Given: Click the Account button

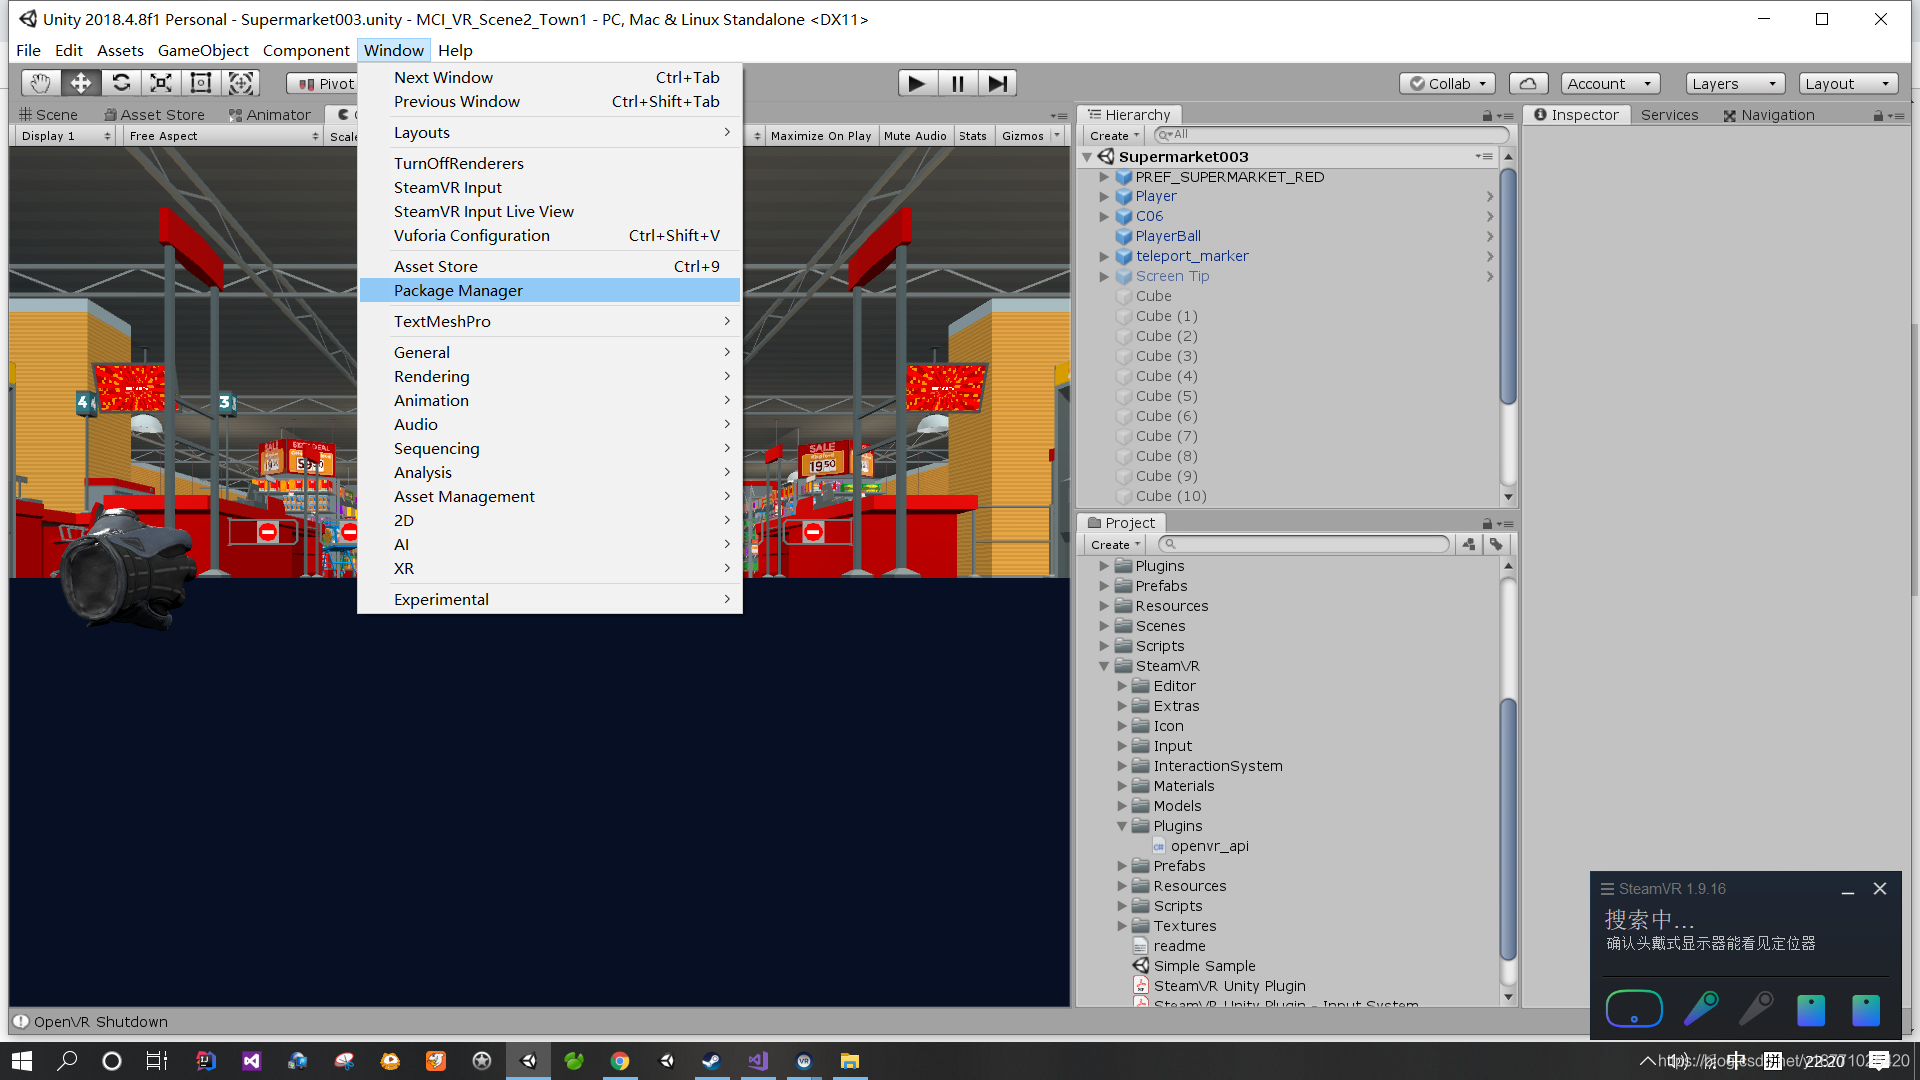Looking at the screenshot, I should (x=1609, y=83).
